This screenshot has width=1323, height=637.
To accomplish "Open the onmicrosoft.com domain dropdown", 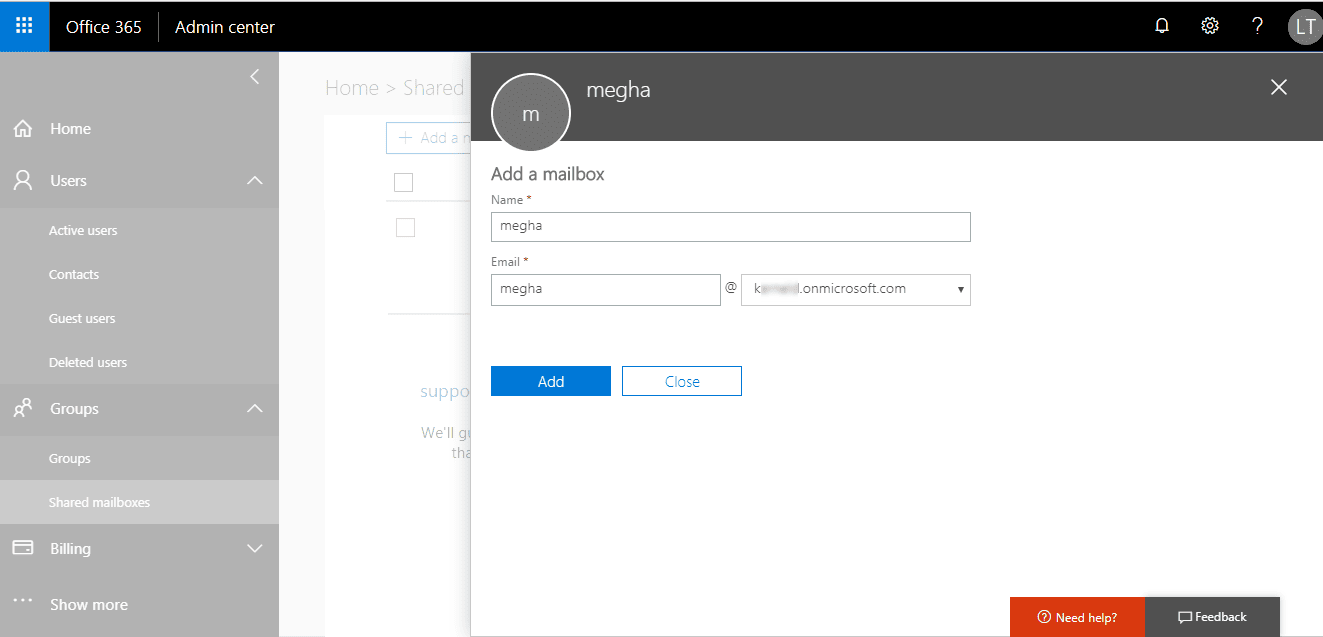I will click(855, 290).
